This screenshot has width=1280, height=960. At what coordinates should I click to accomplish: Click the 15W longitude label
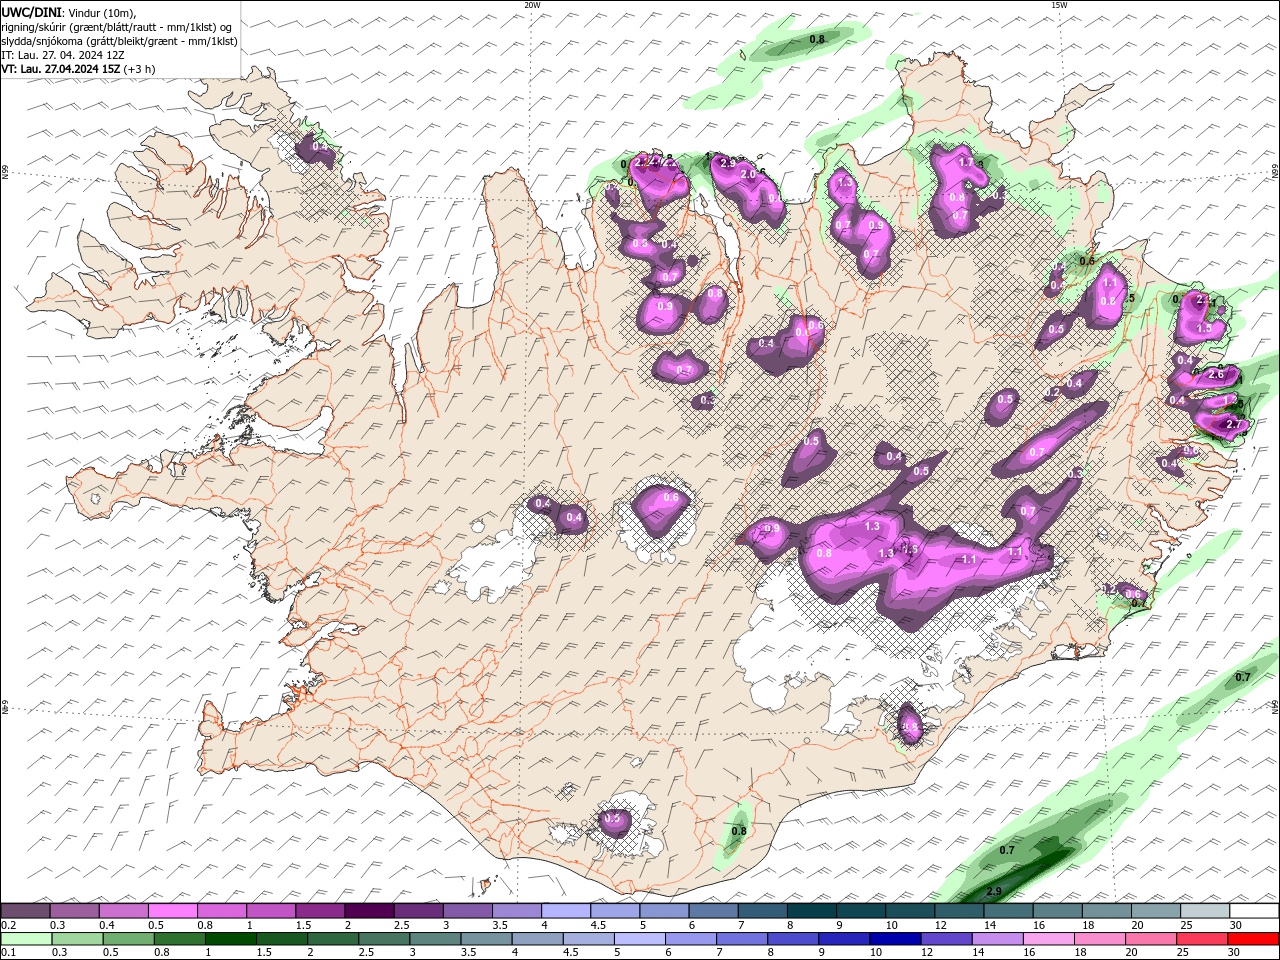tap(1059, 4)
